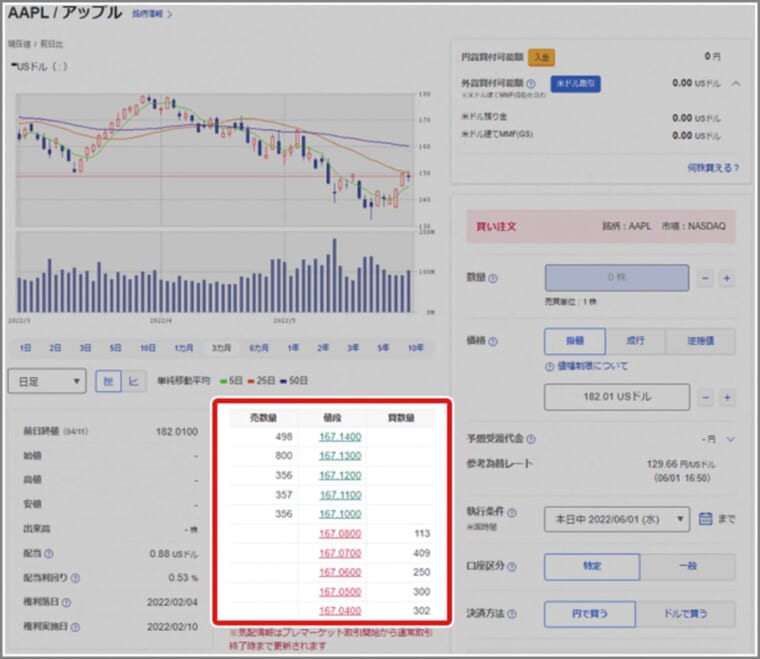
Task: Click ask price 167.1400 in order book
Action: point(340,437)
